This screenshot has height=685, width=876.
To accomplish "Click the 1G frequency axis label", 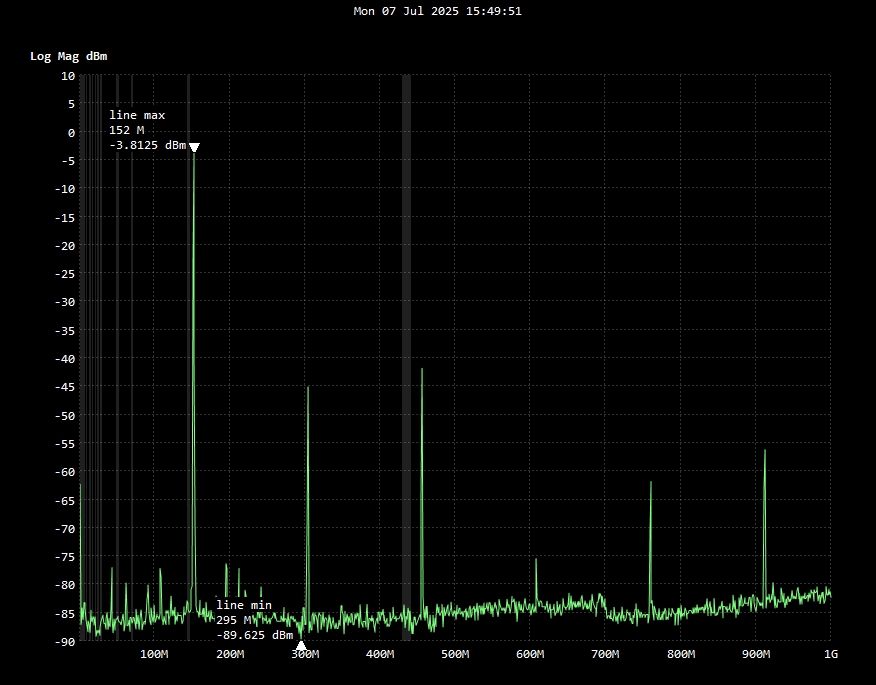I will (830, 654).
